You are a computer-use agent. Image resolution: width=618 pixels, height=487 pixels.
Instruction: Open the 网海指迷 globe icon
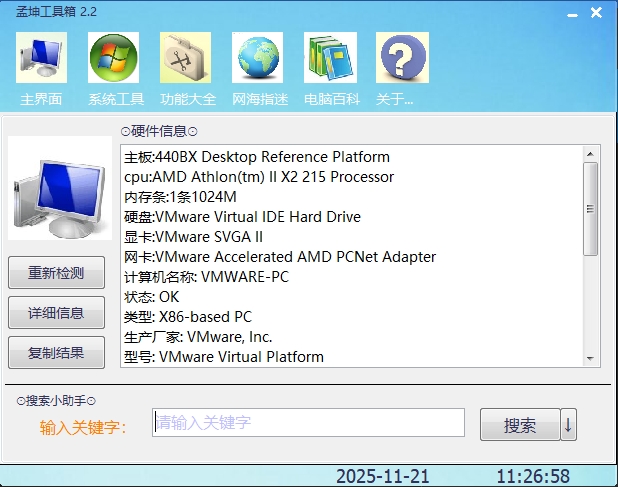(257, 58)
